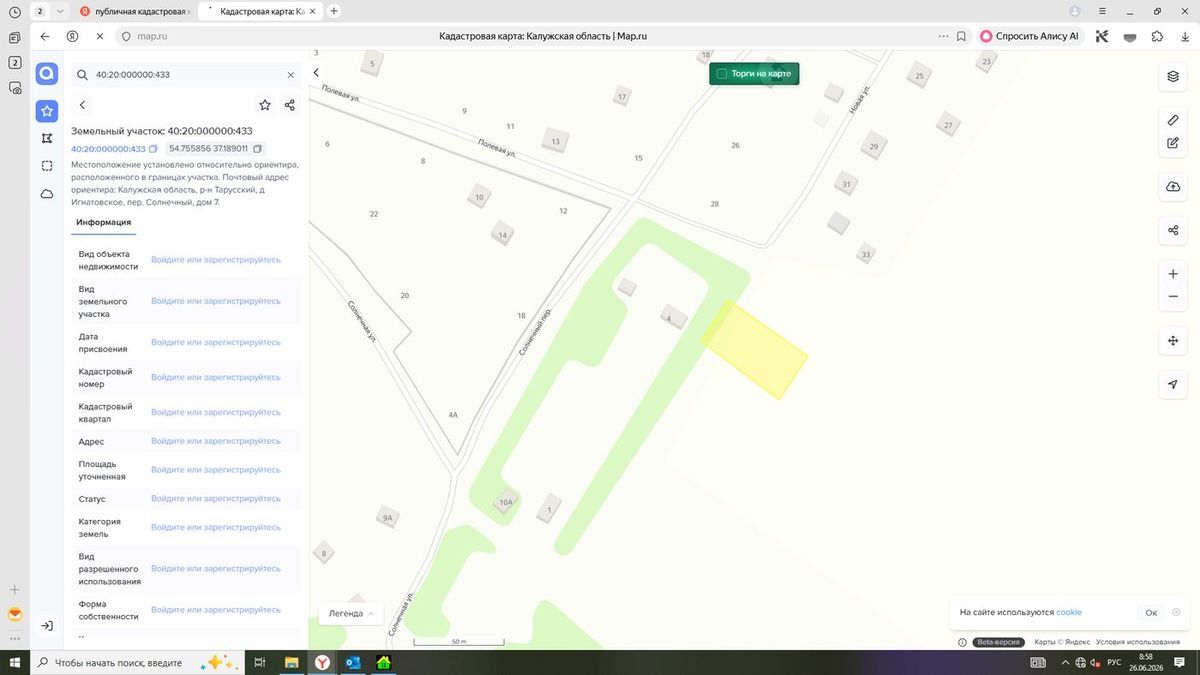
Task: Share the map via right toolbar icon
Action: point(1173,231)
